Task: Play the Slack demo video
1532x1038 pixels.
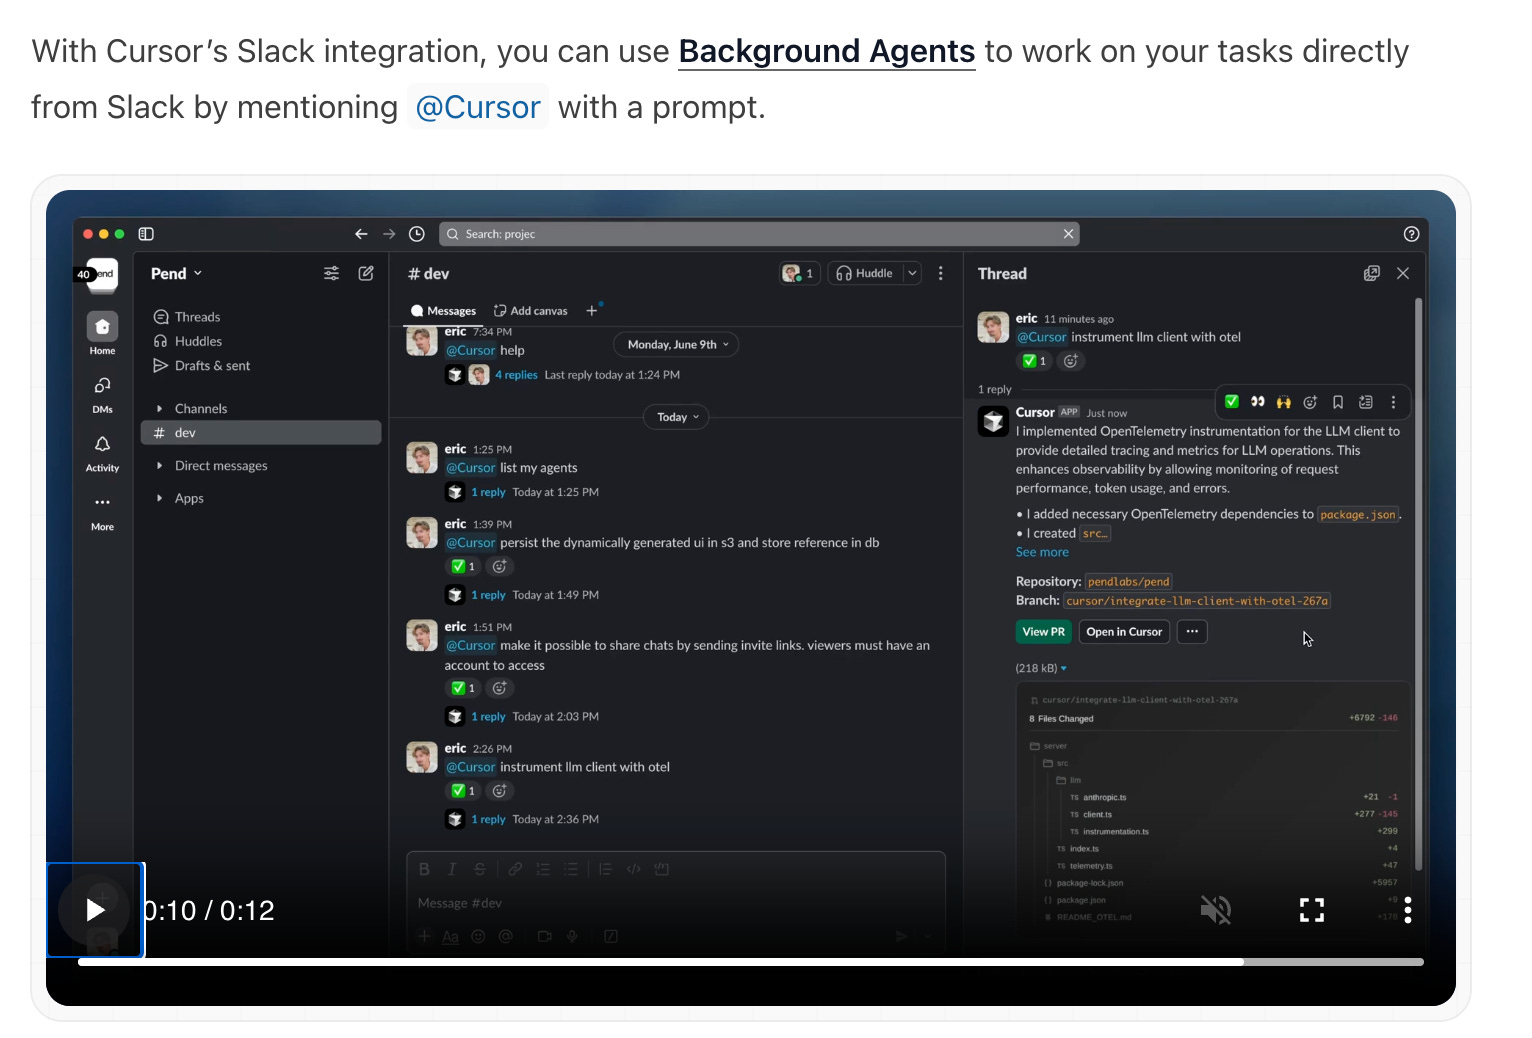Action: click(x=95, y=910)
